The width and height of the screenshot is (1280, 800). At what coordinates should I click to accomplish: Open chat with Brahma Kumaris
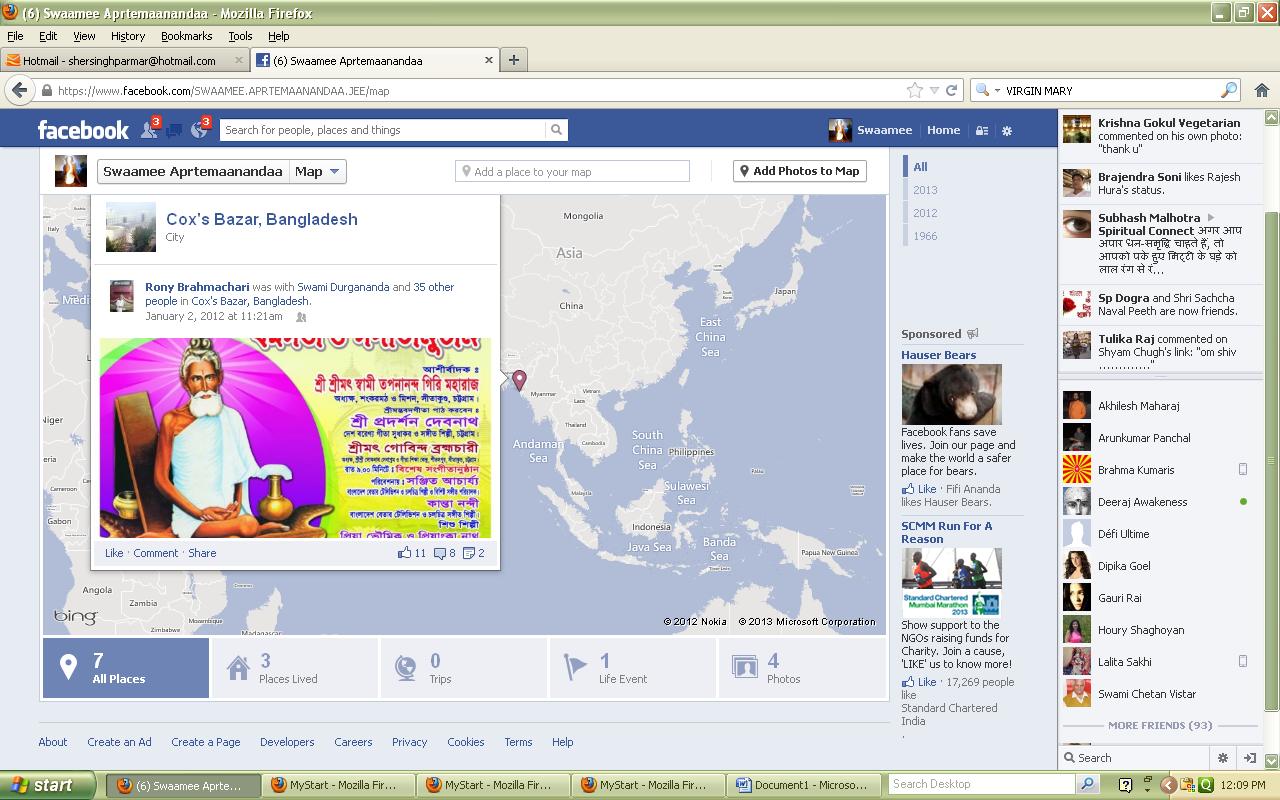tap(1156, 470)
